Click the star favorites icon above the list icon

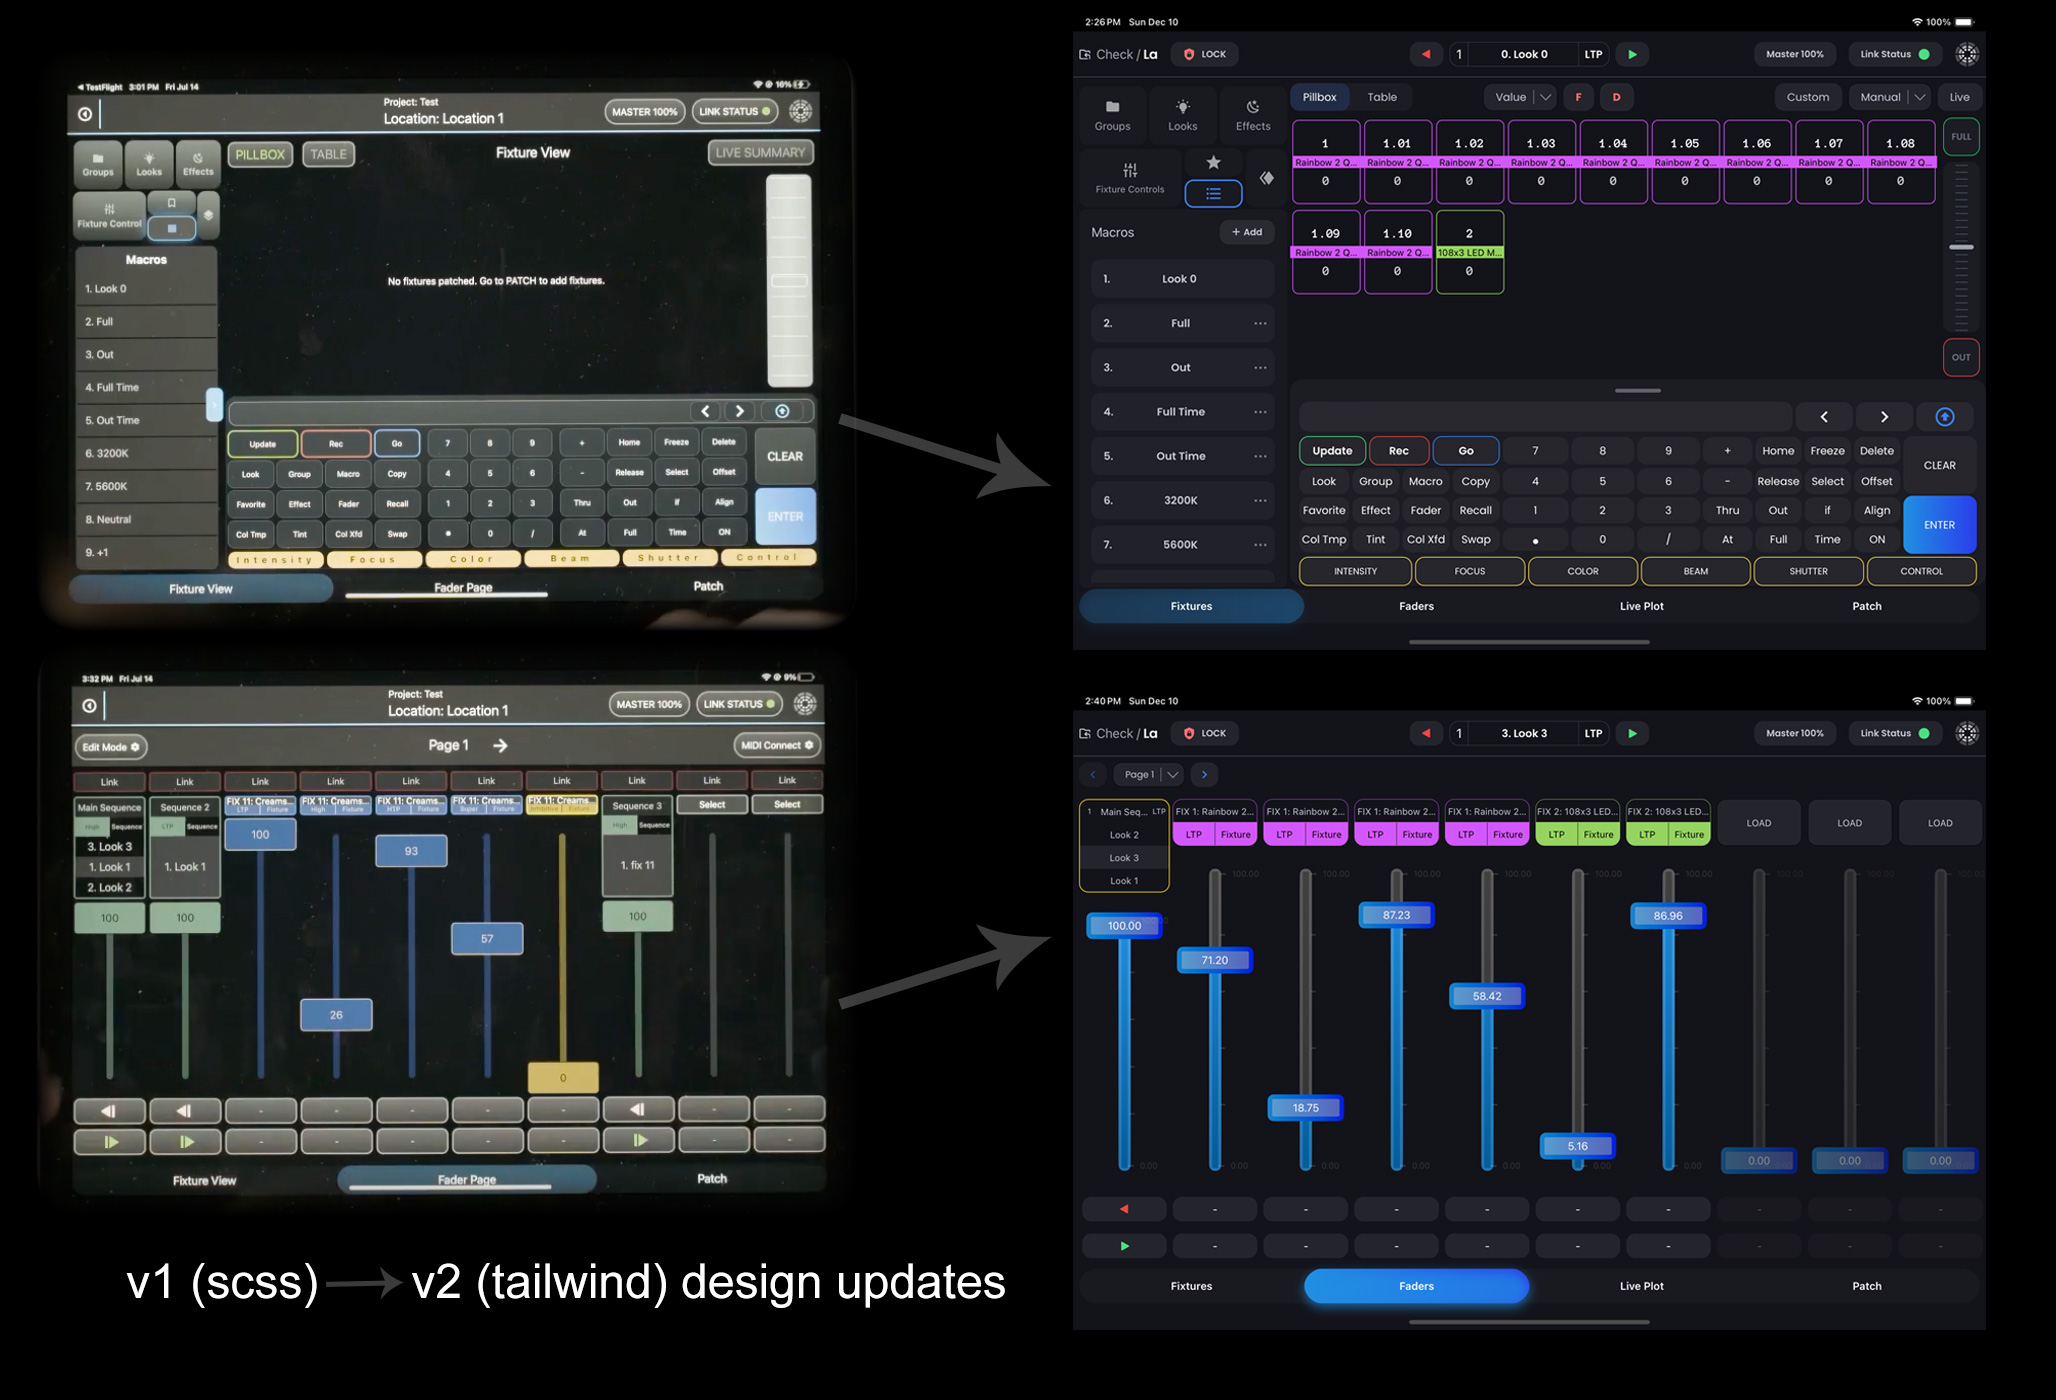pyautogui.click(x=1213, y=162)
